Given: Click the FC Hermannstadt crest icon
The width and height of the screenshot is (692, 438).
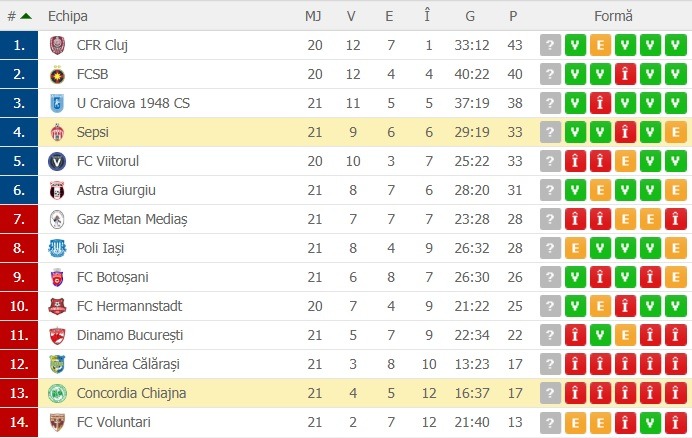Looking at the screenshot, I should pyautogui.click(x=57, y=306).
